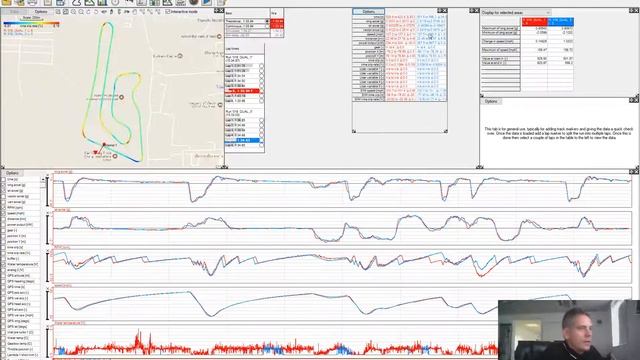640x360 pixels.
Task: Click 'Minimum of long accel [g]' row label
Action: [500, 32]
